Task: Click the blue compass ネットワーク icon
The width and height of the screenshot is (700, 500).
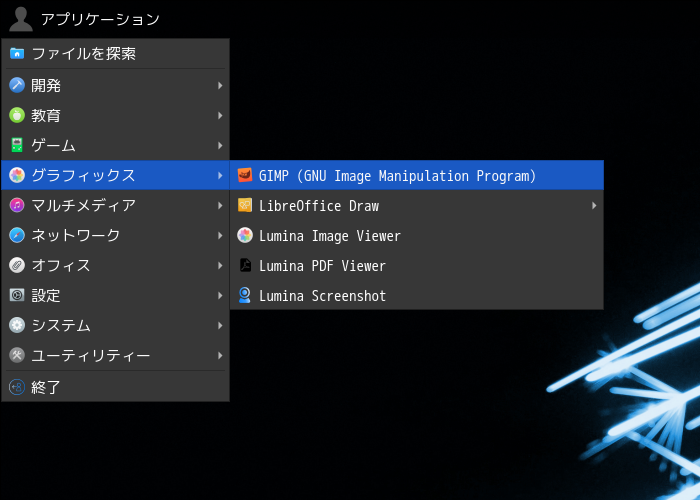Action: tap(17, 235)
